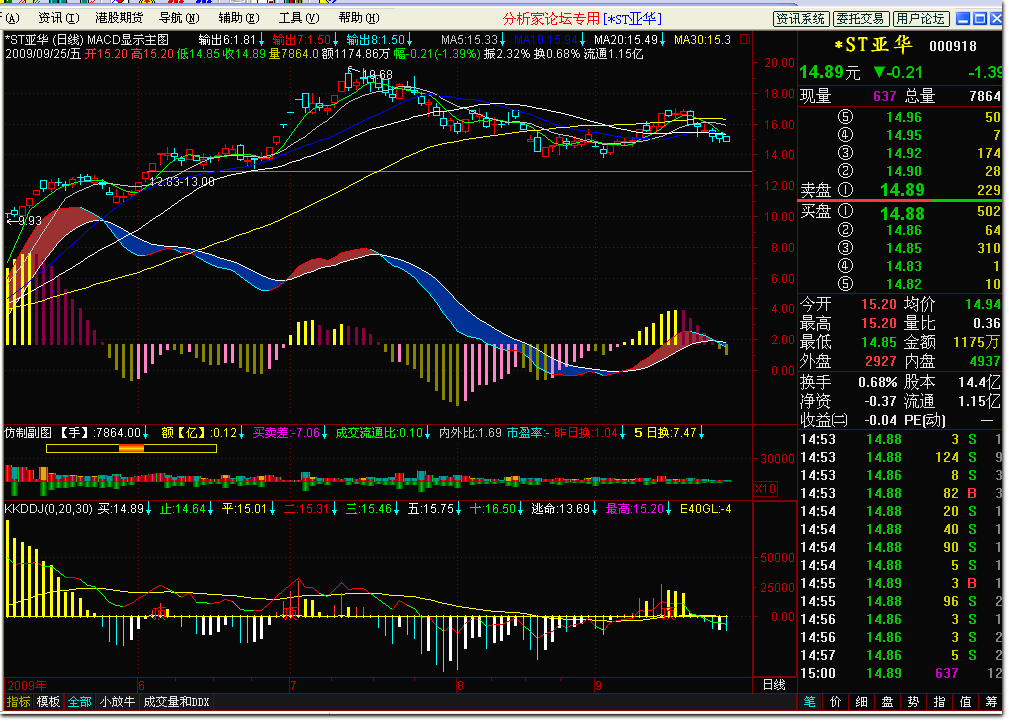Switch to the 模板 bottom tab
Screen dimensions: 1009x721
48,702
